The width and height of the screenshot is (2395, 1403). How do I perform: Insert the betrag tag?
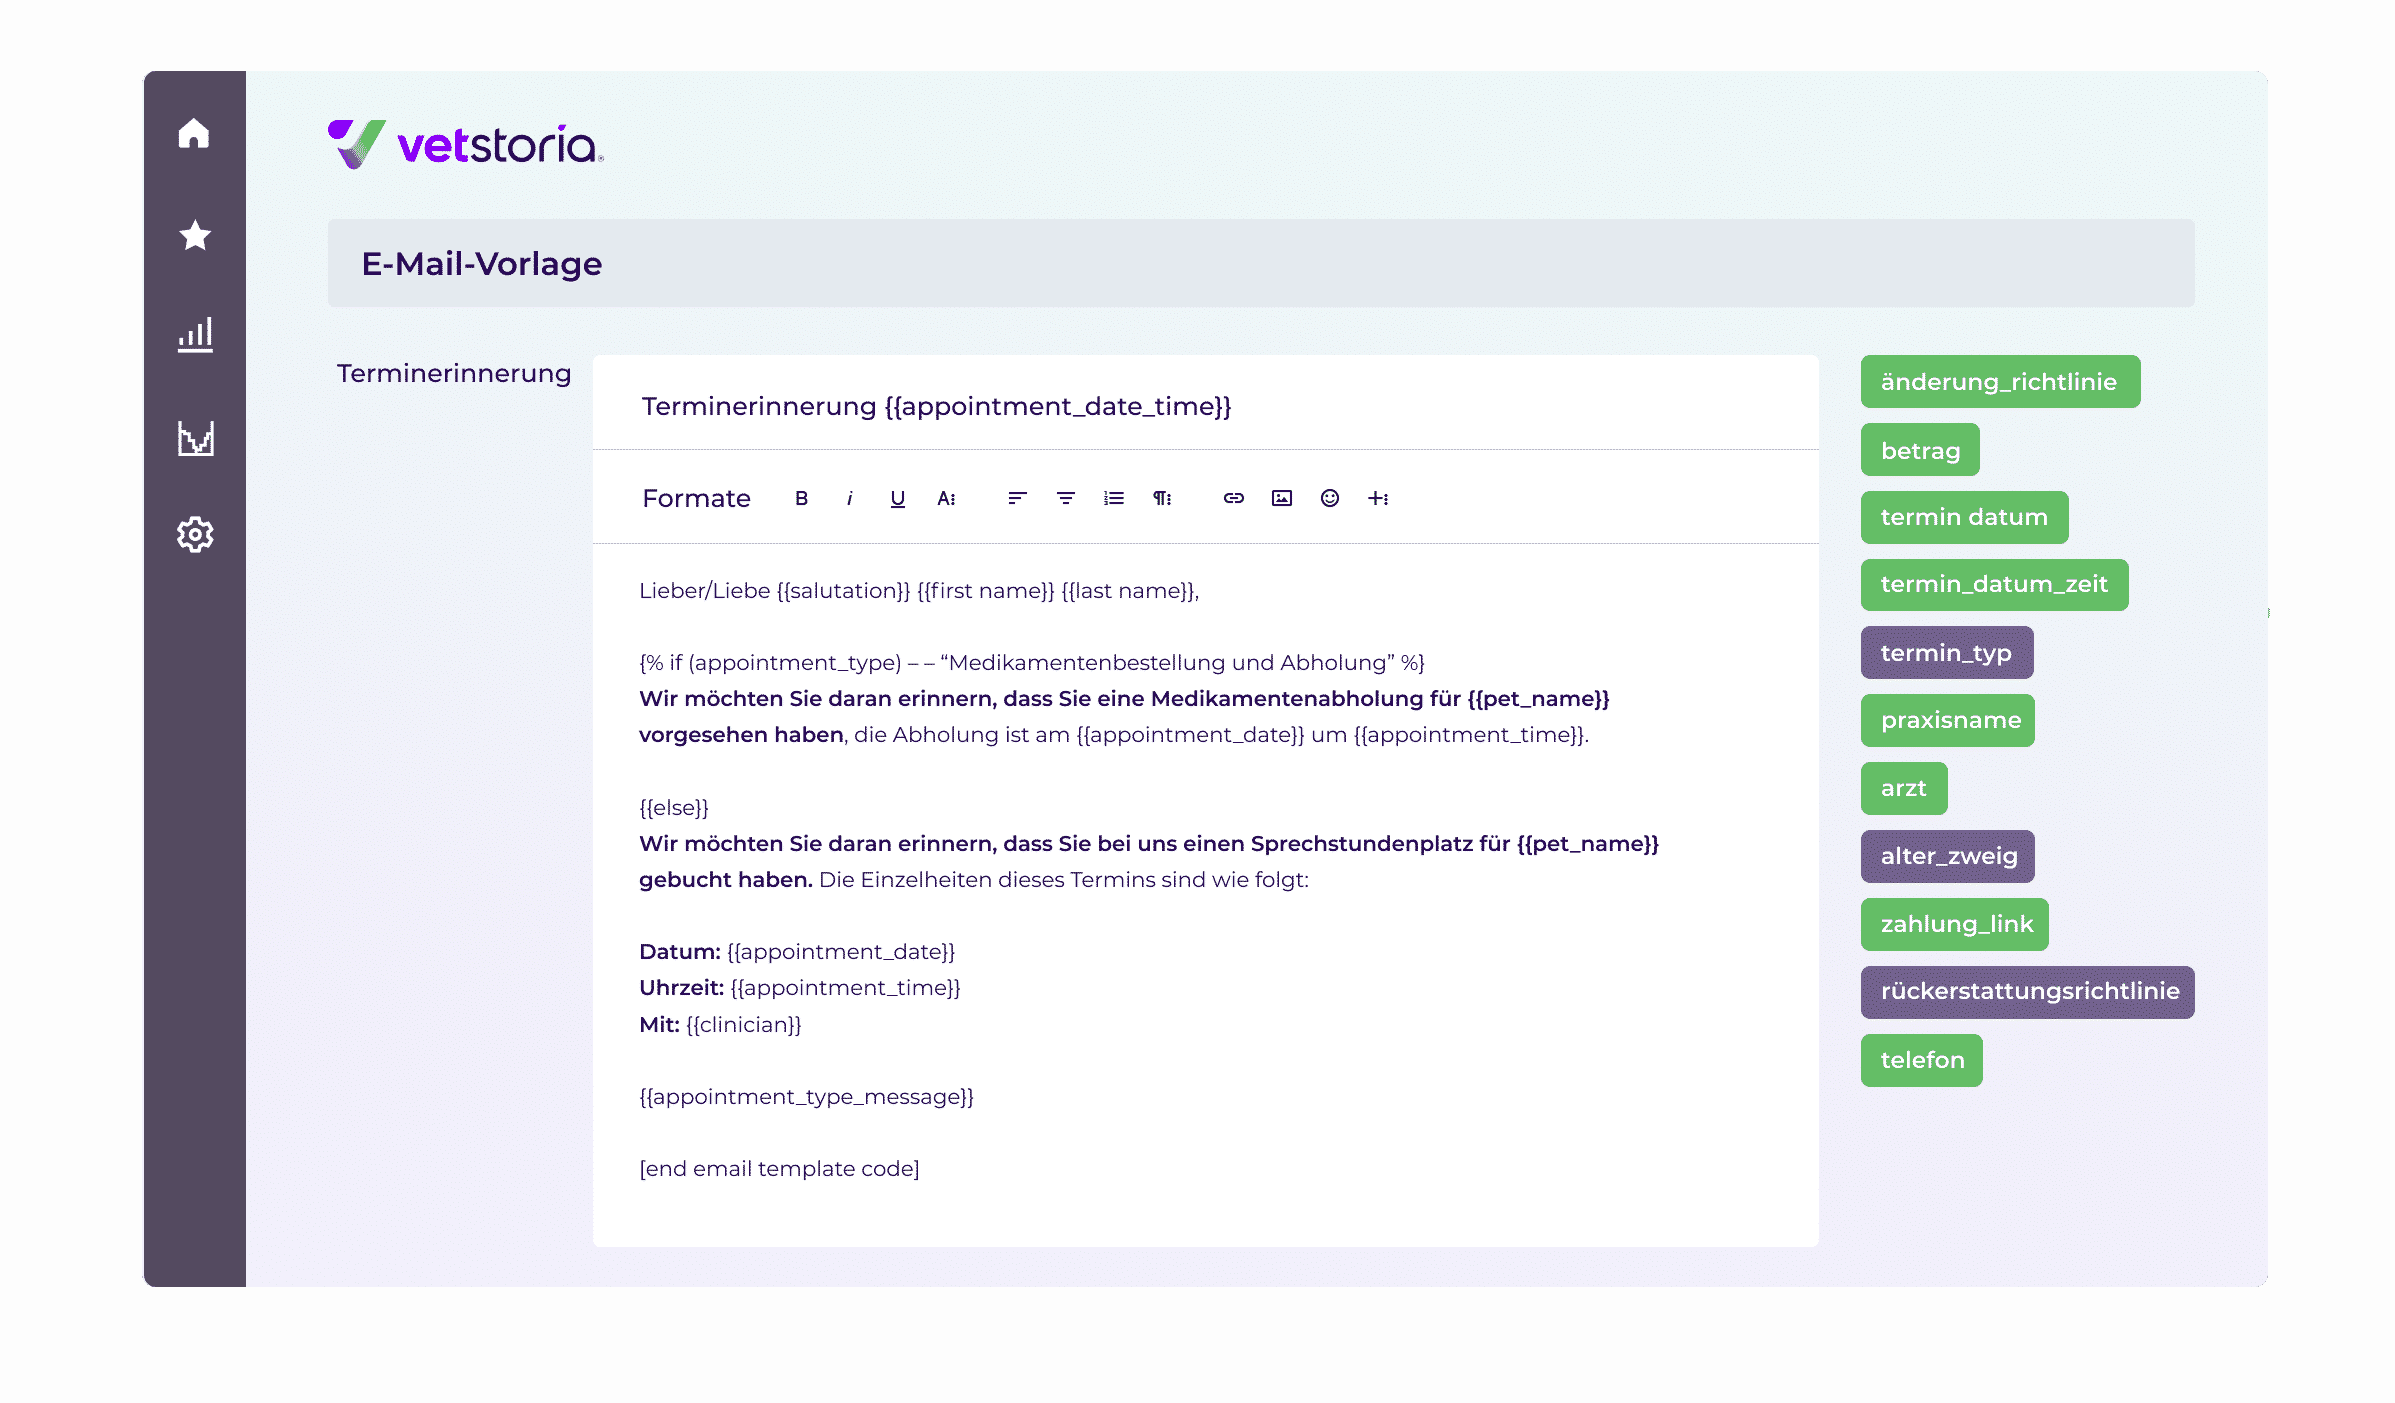pos(1920,450)
